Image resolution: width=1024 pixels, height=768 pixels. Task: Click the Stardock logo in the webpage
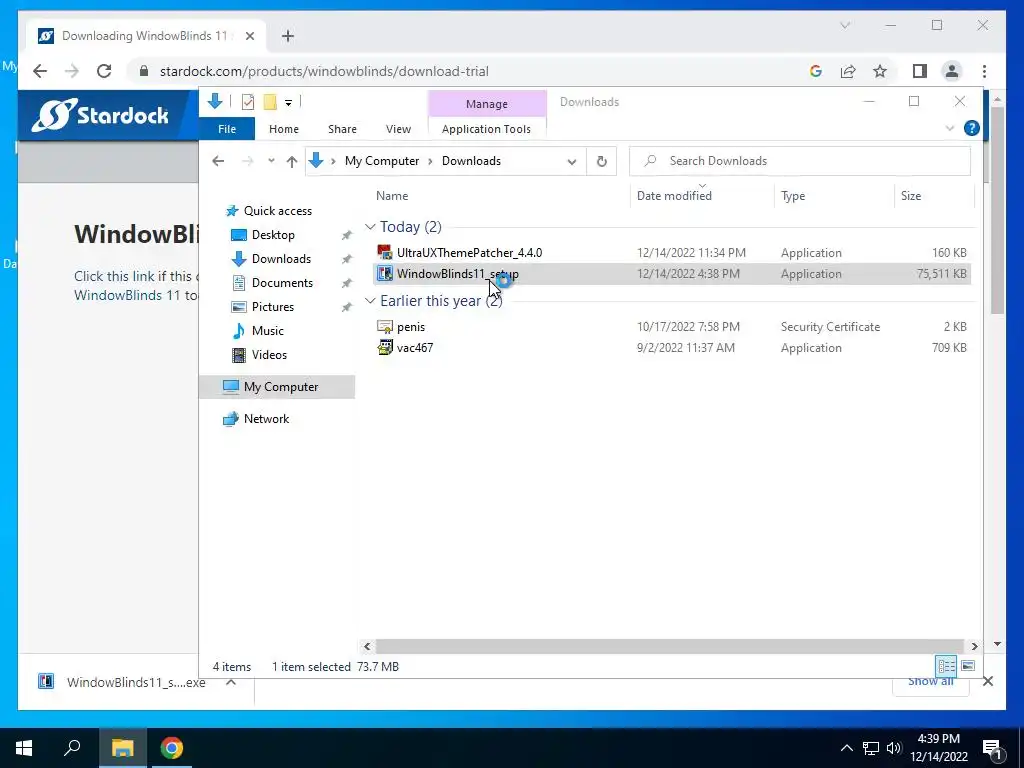pos(100,115)
